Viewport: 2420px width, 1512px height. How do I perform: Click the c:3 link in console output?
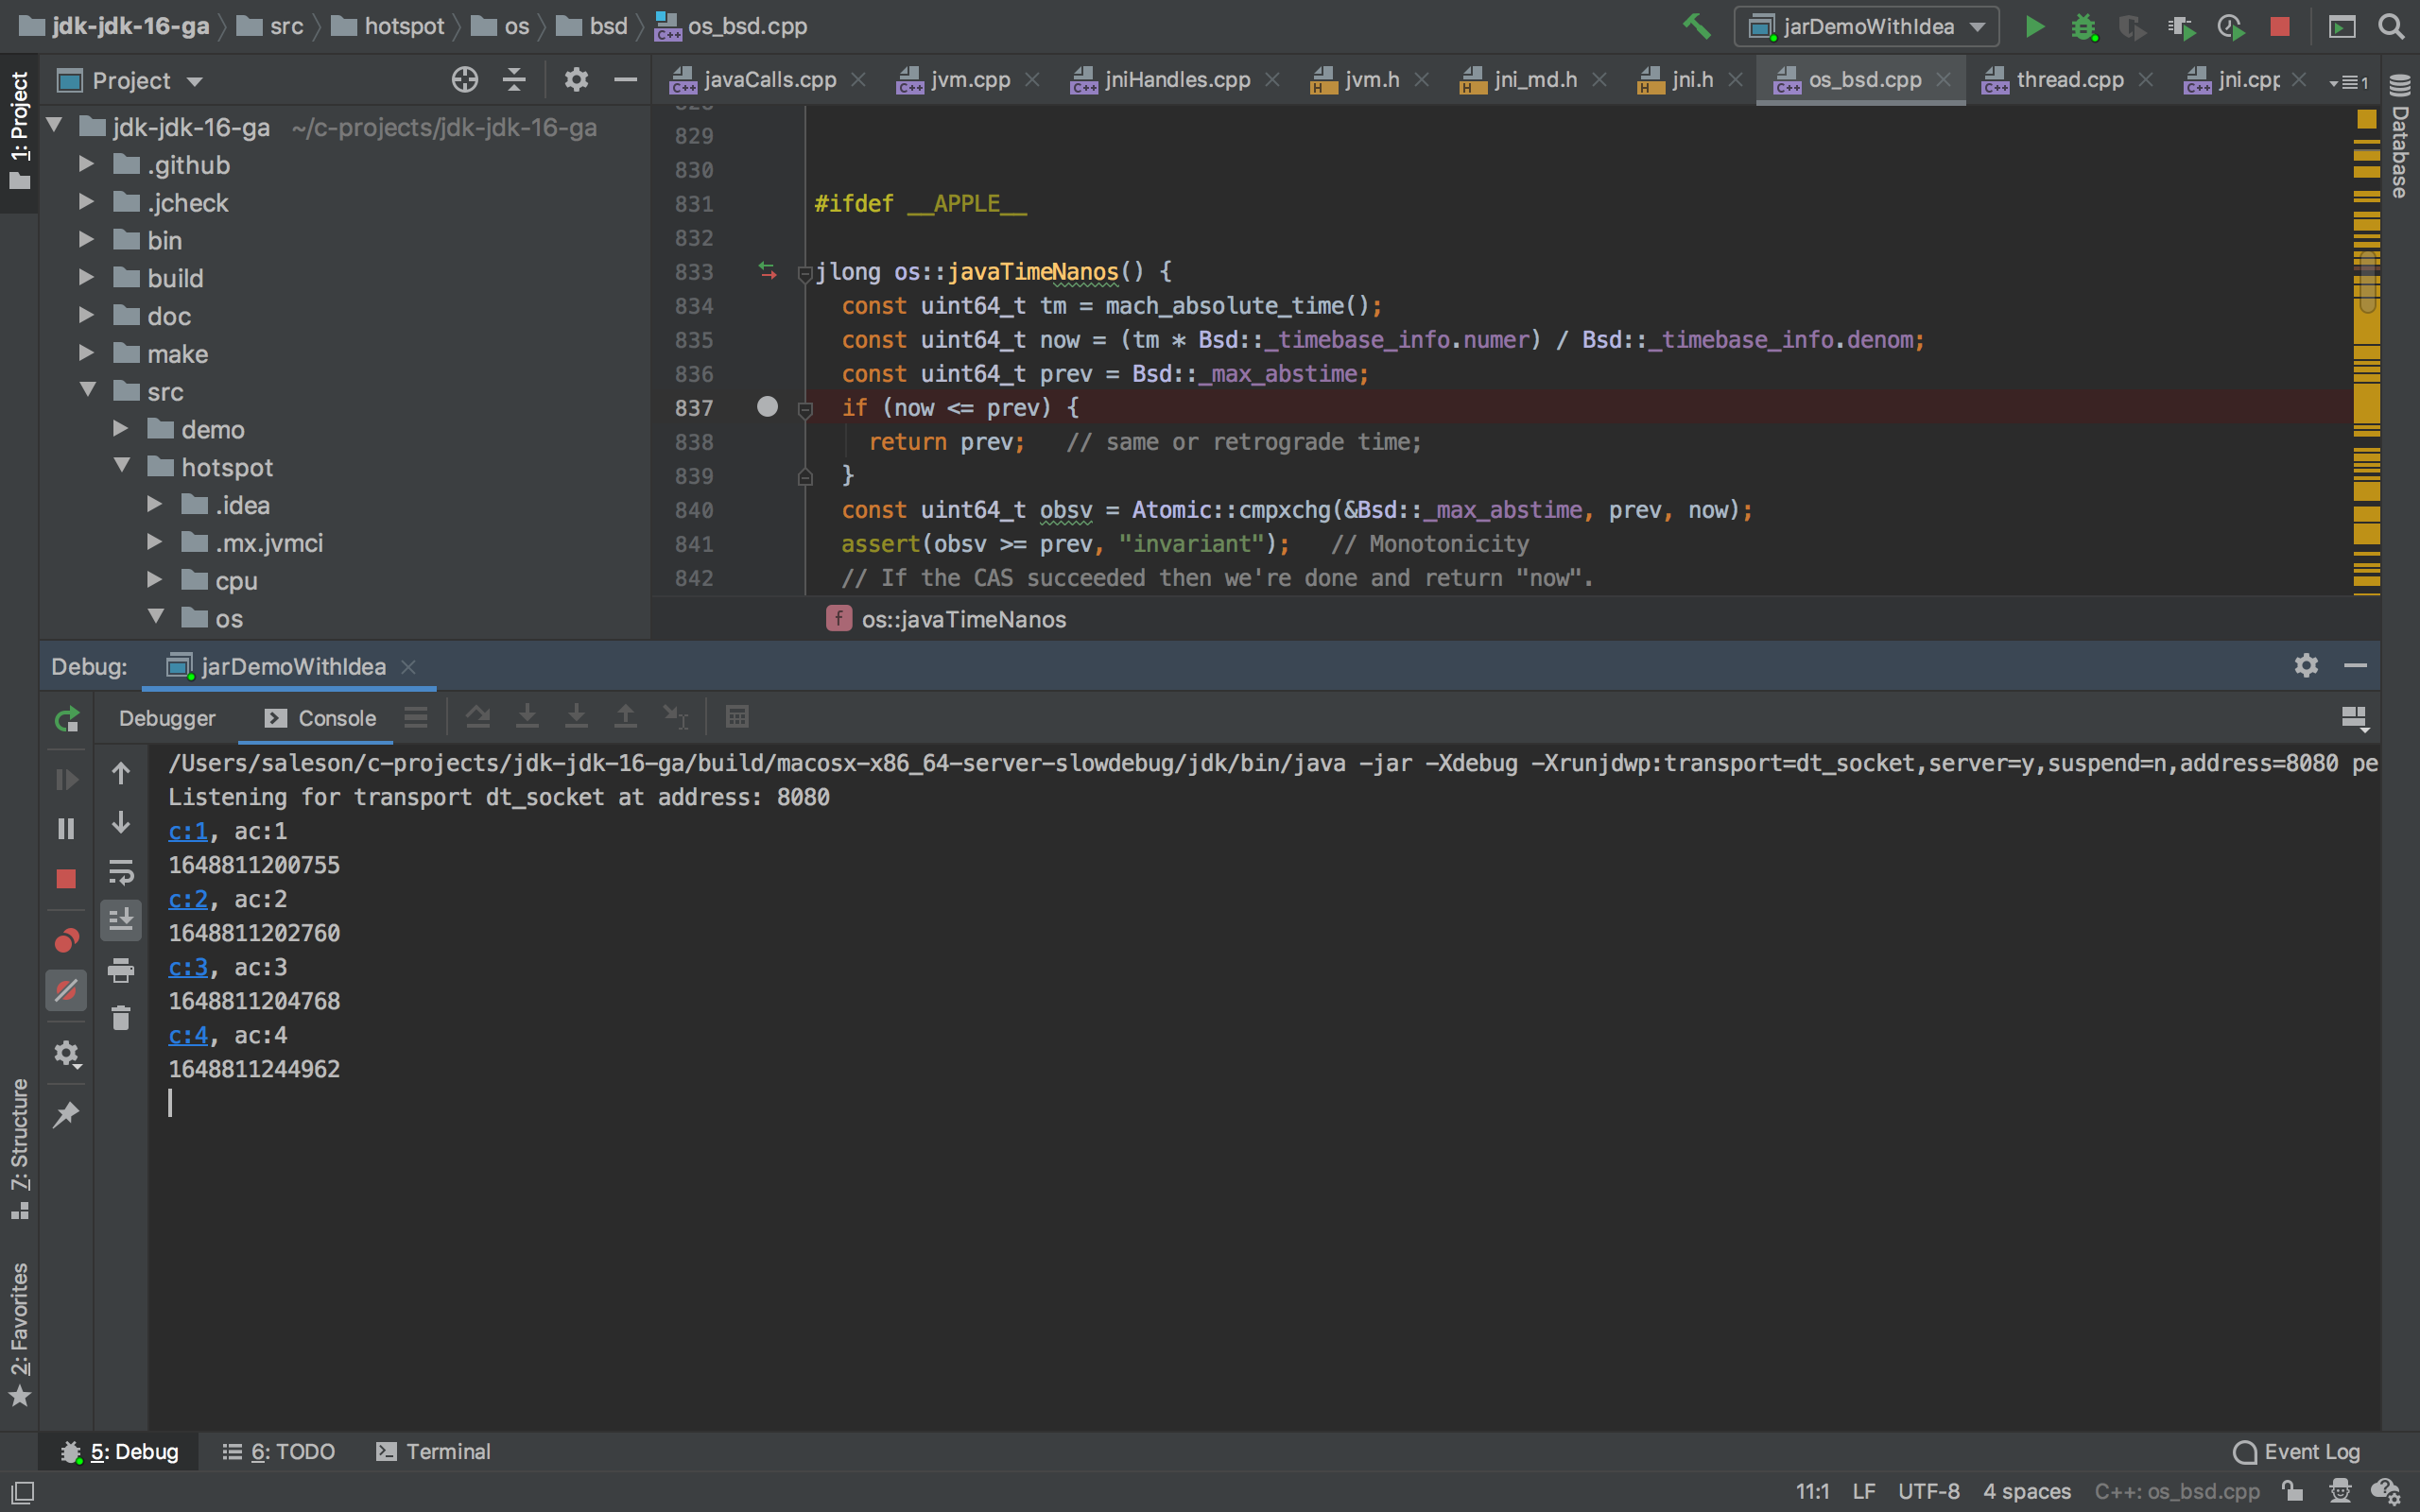pos(188,967)
